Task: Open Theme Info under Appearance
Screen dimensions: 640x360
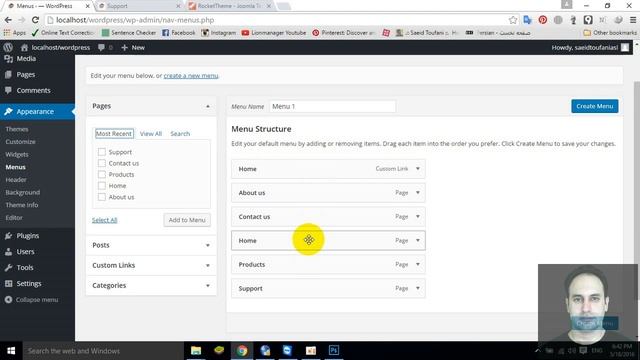Action: [x=22, y=205]
